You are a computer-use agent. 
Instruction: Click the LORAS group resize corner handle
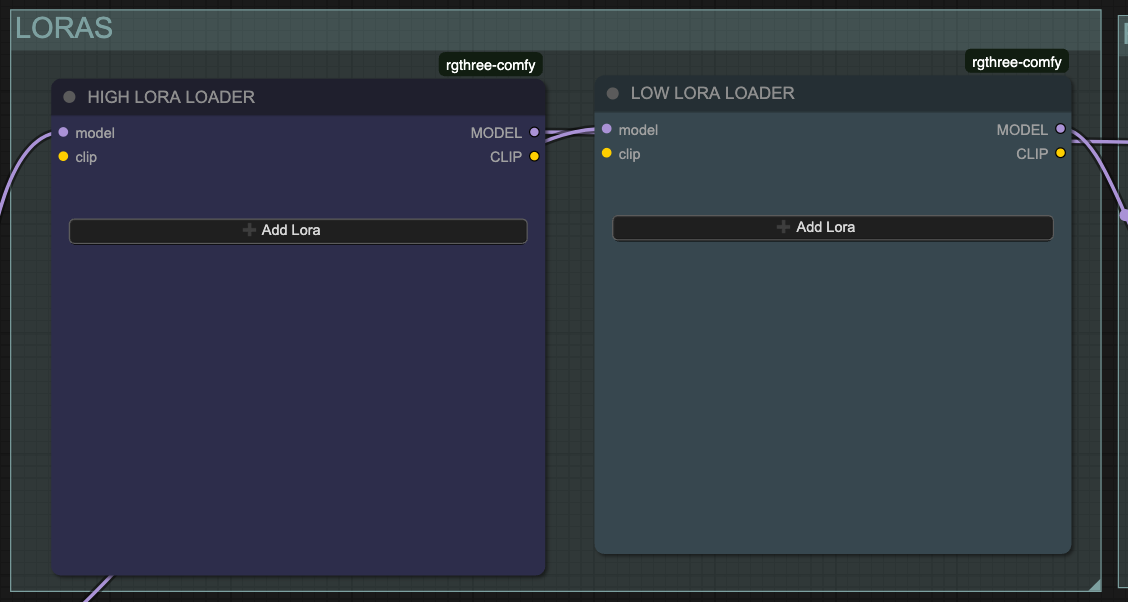pos(1094,585)
